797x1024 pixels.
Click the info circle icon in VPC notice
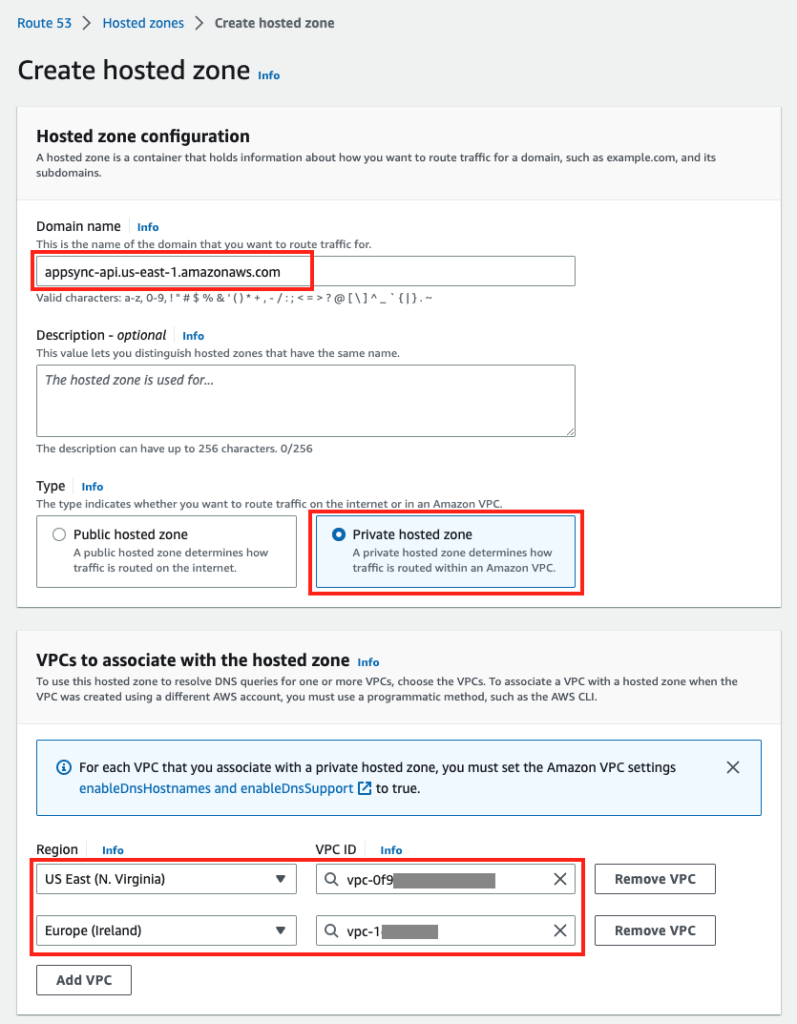(x=64, y=768)
